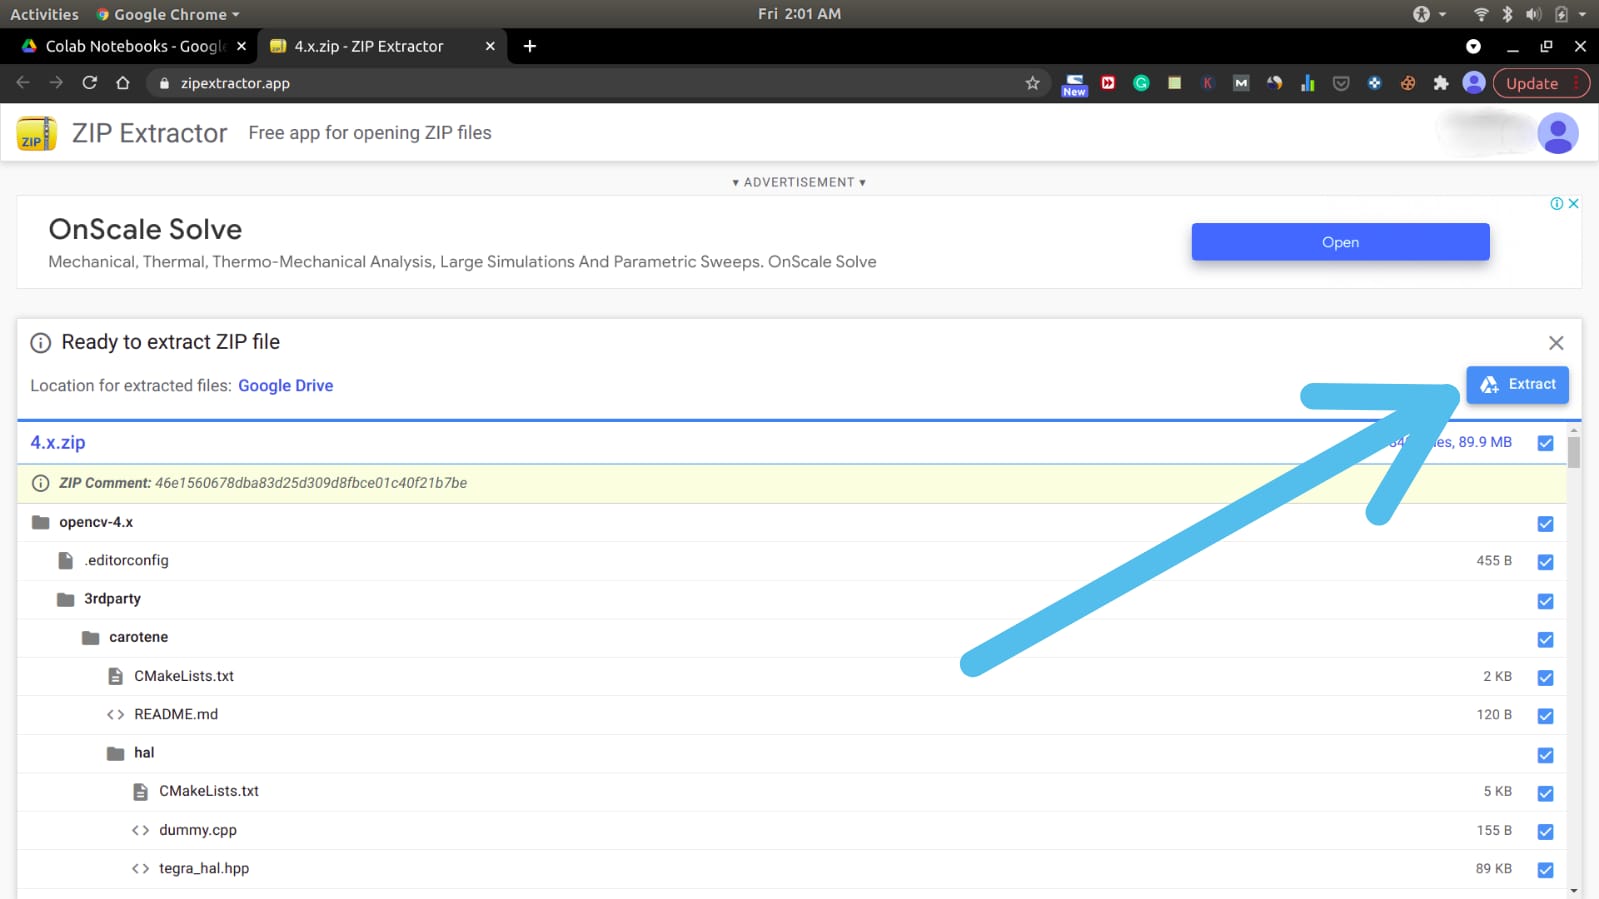Close the Colab Notebooks tab
The width and height of the screenshot is (1599, 899).
click(x=241, y=46)
